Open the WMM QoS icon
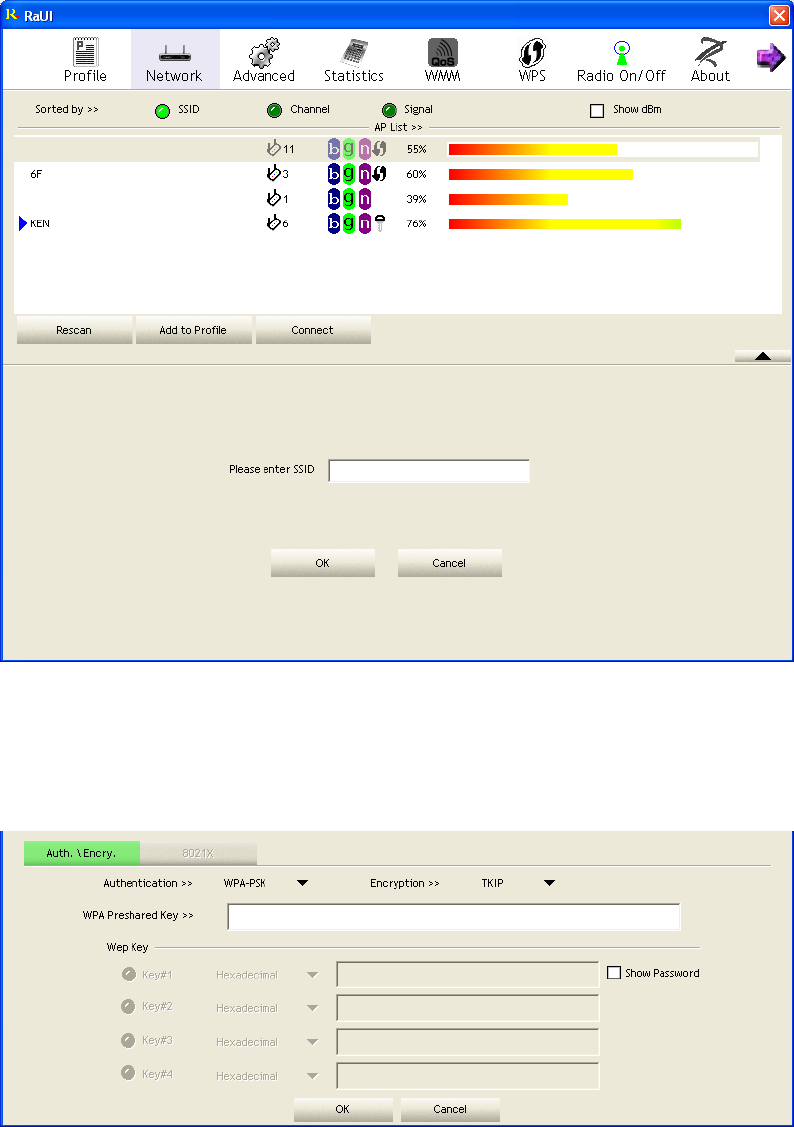794x1127 pixels. (443, 52)
